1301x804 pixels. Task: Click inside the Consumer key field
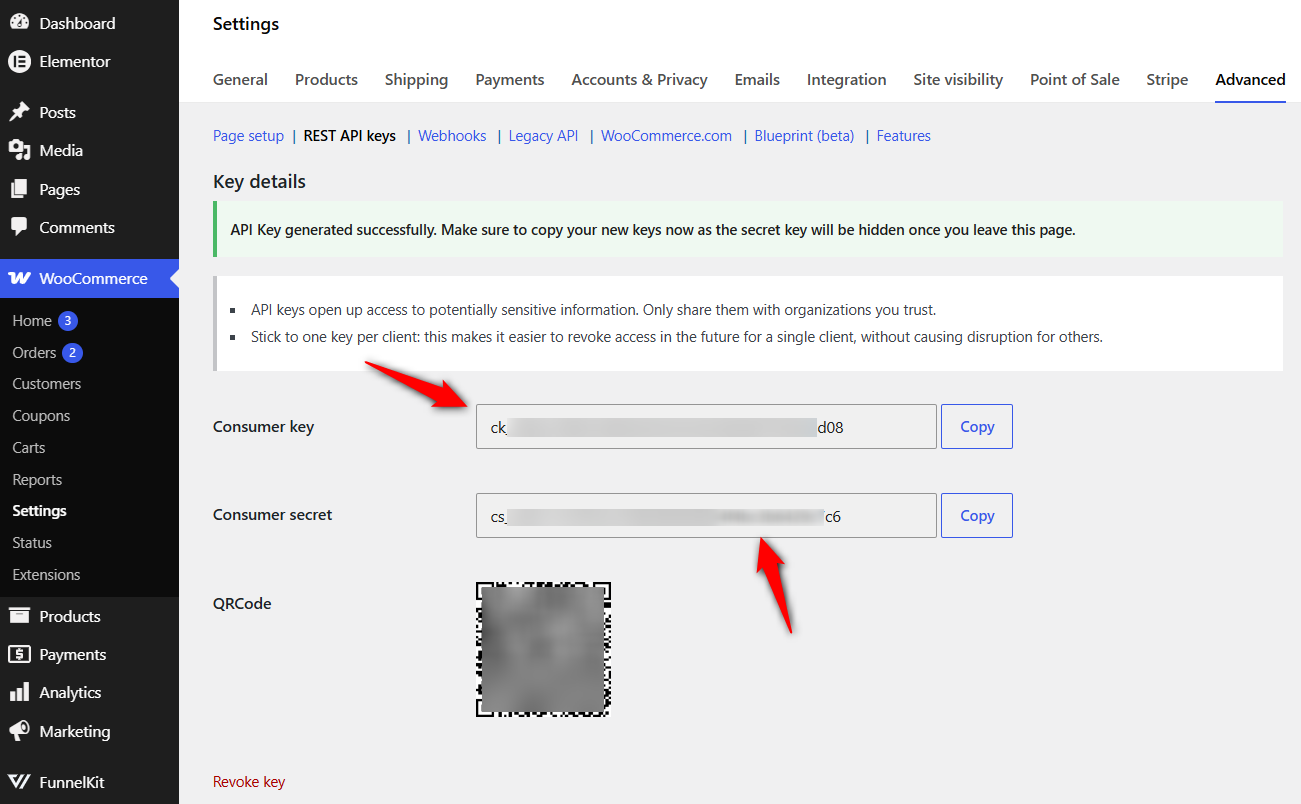coord(706,427)
